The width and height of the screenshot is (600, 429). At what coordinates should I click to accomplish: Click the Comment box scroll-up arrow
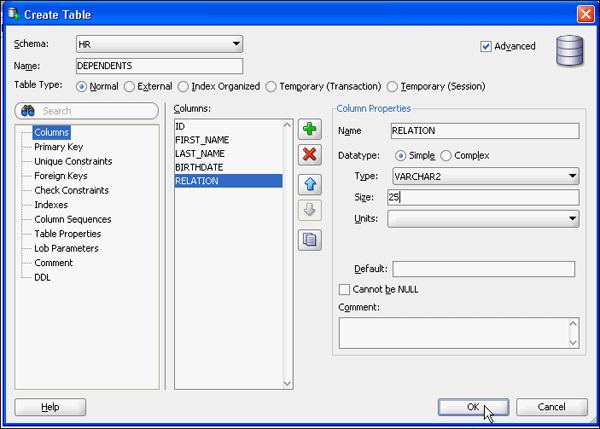tap(573, 324)
